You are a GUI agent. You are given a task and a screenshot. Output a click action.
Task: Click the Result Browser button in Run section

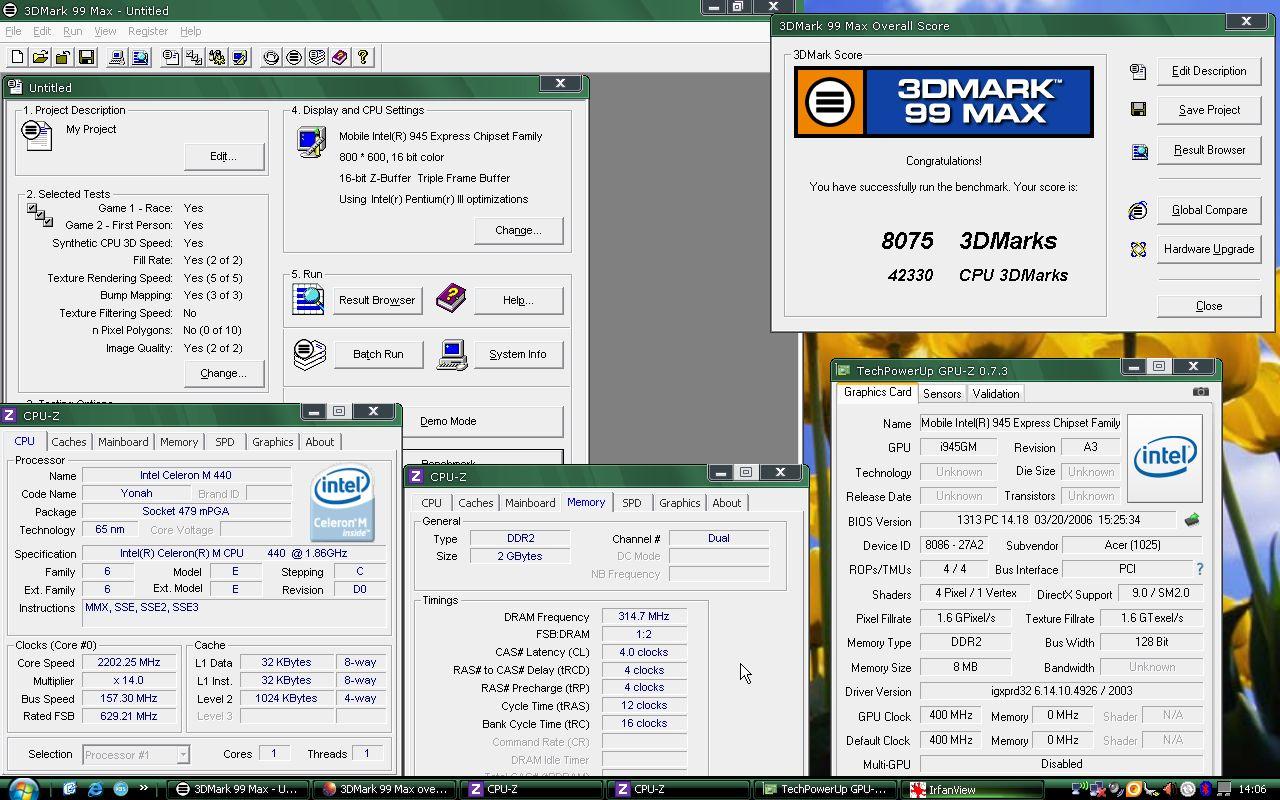[x=377, y=300]
